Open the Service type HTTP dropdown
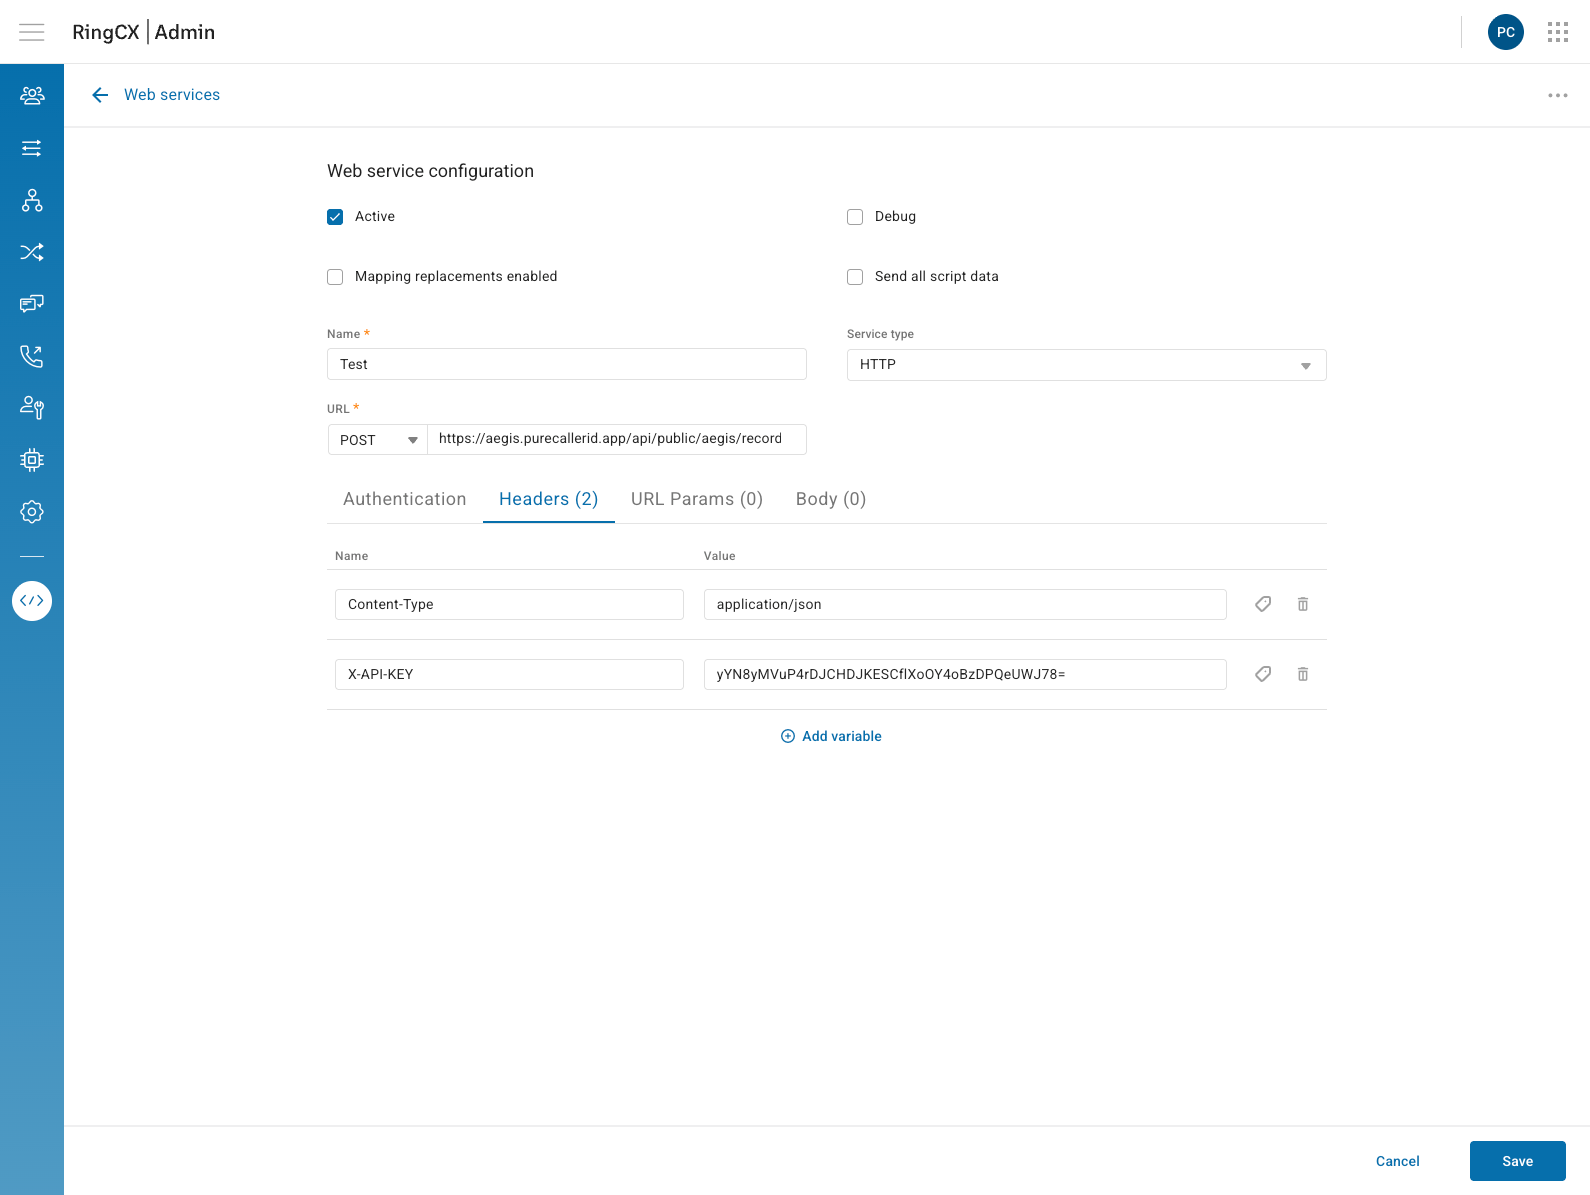 point(1087,365)
